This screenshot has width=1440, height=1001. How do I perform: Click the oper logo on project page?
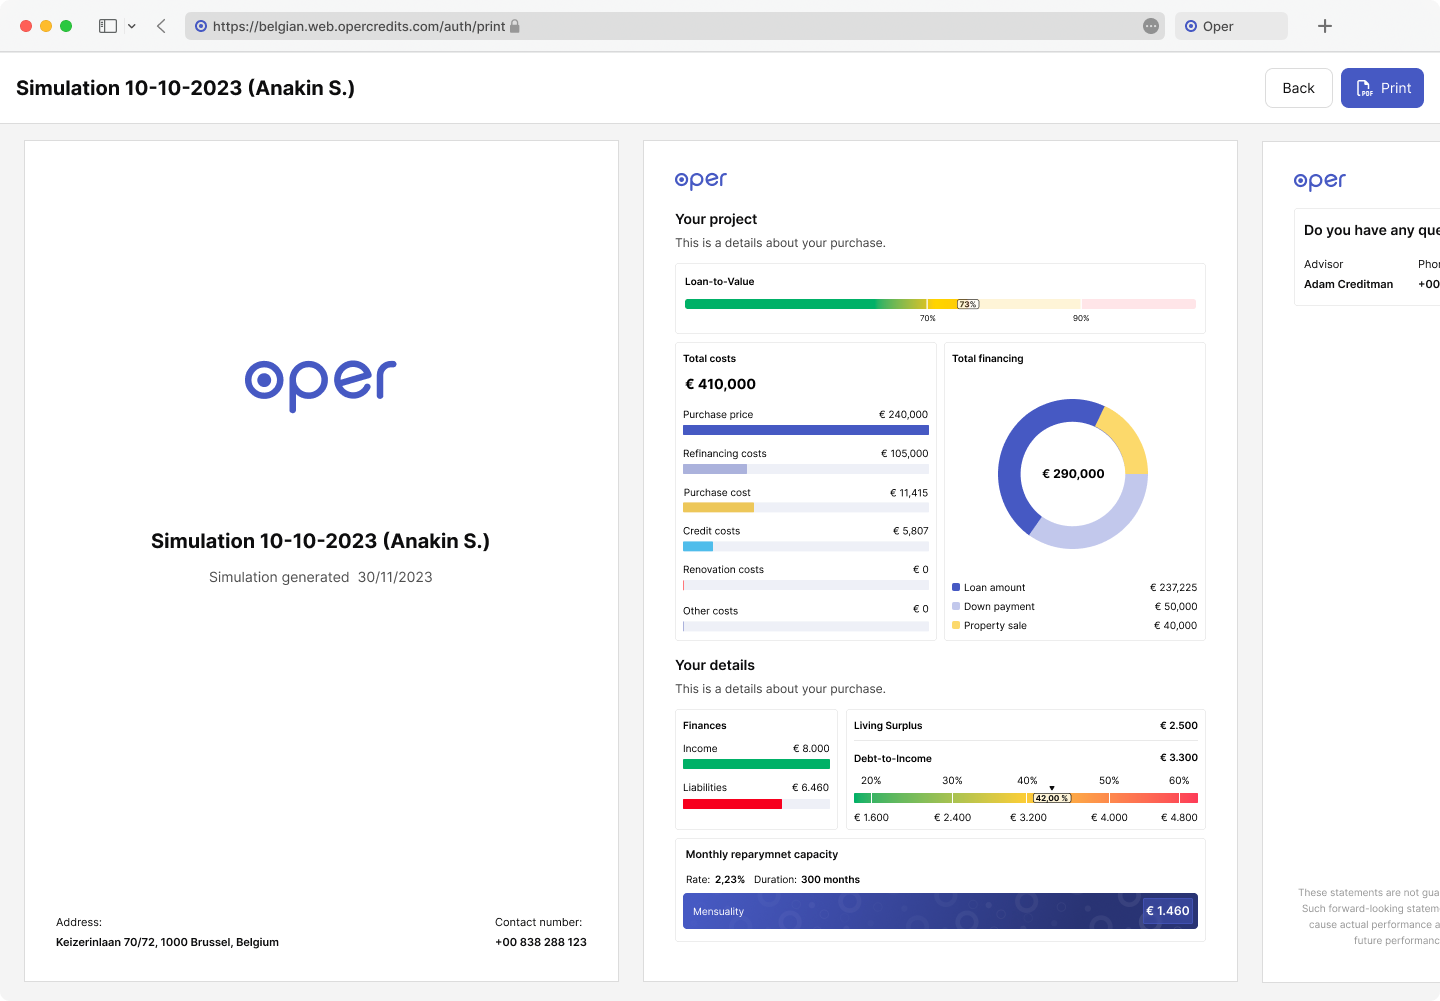coord(701,180)
